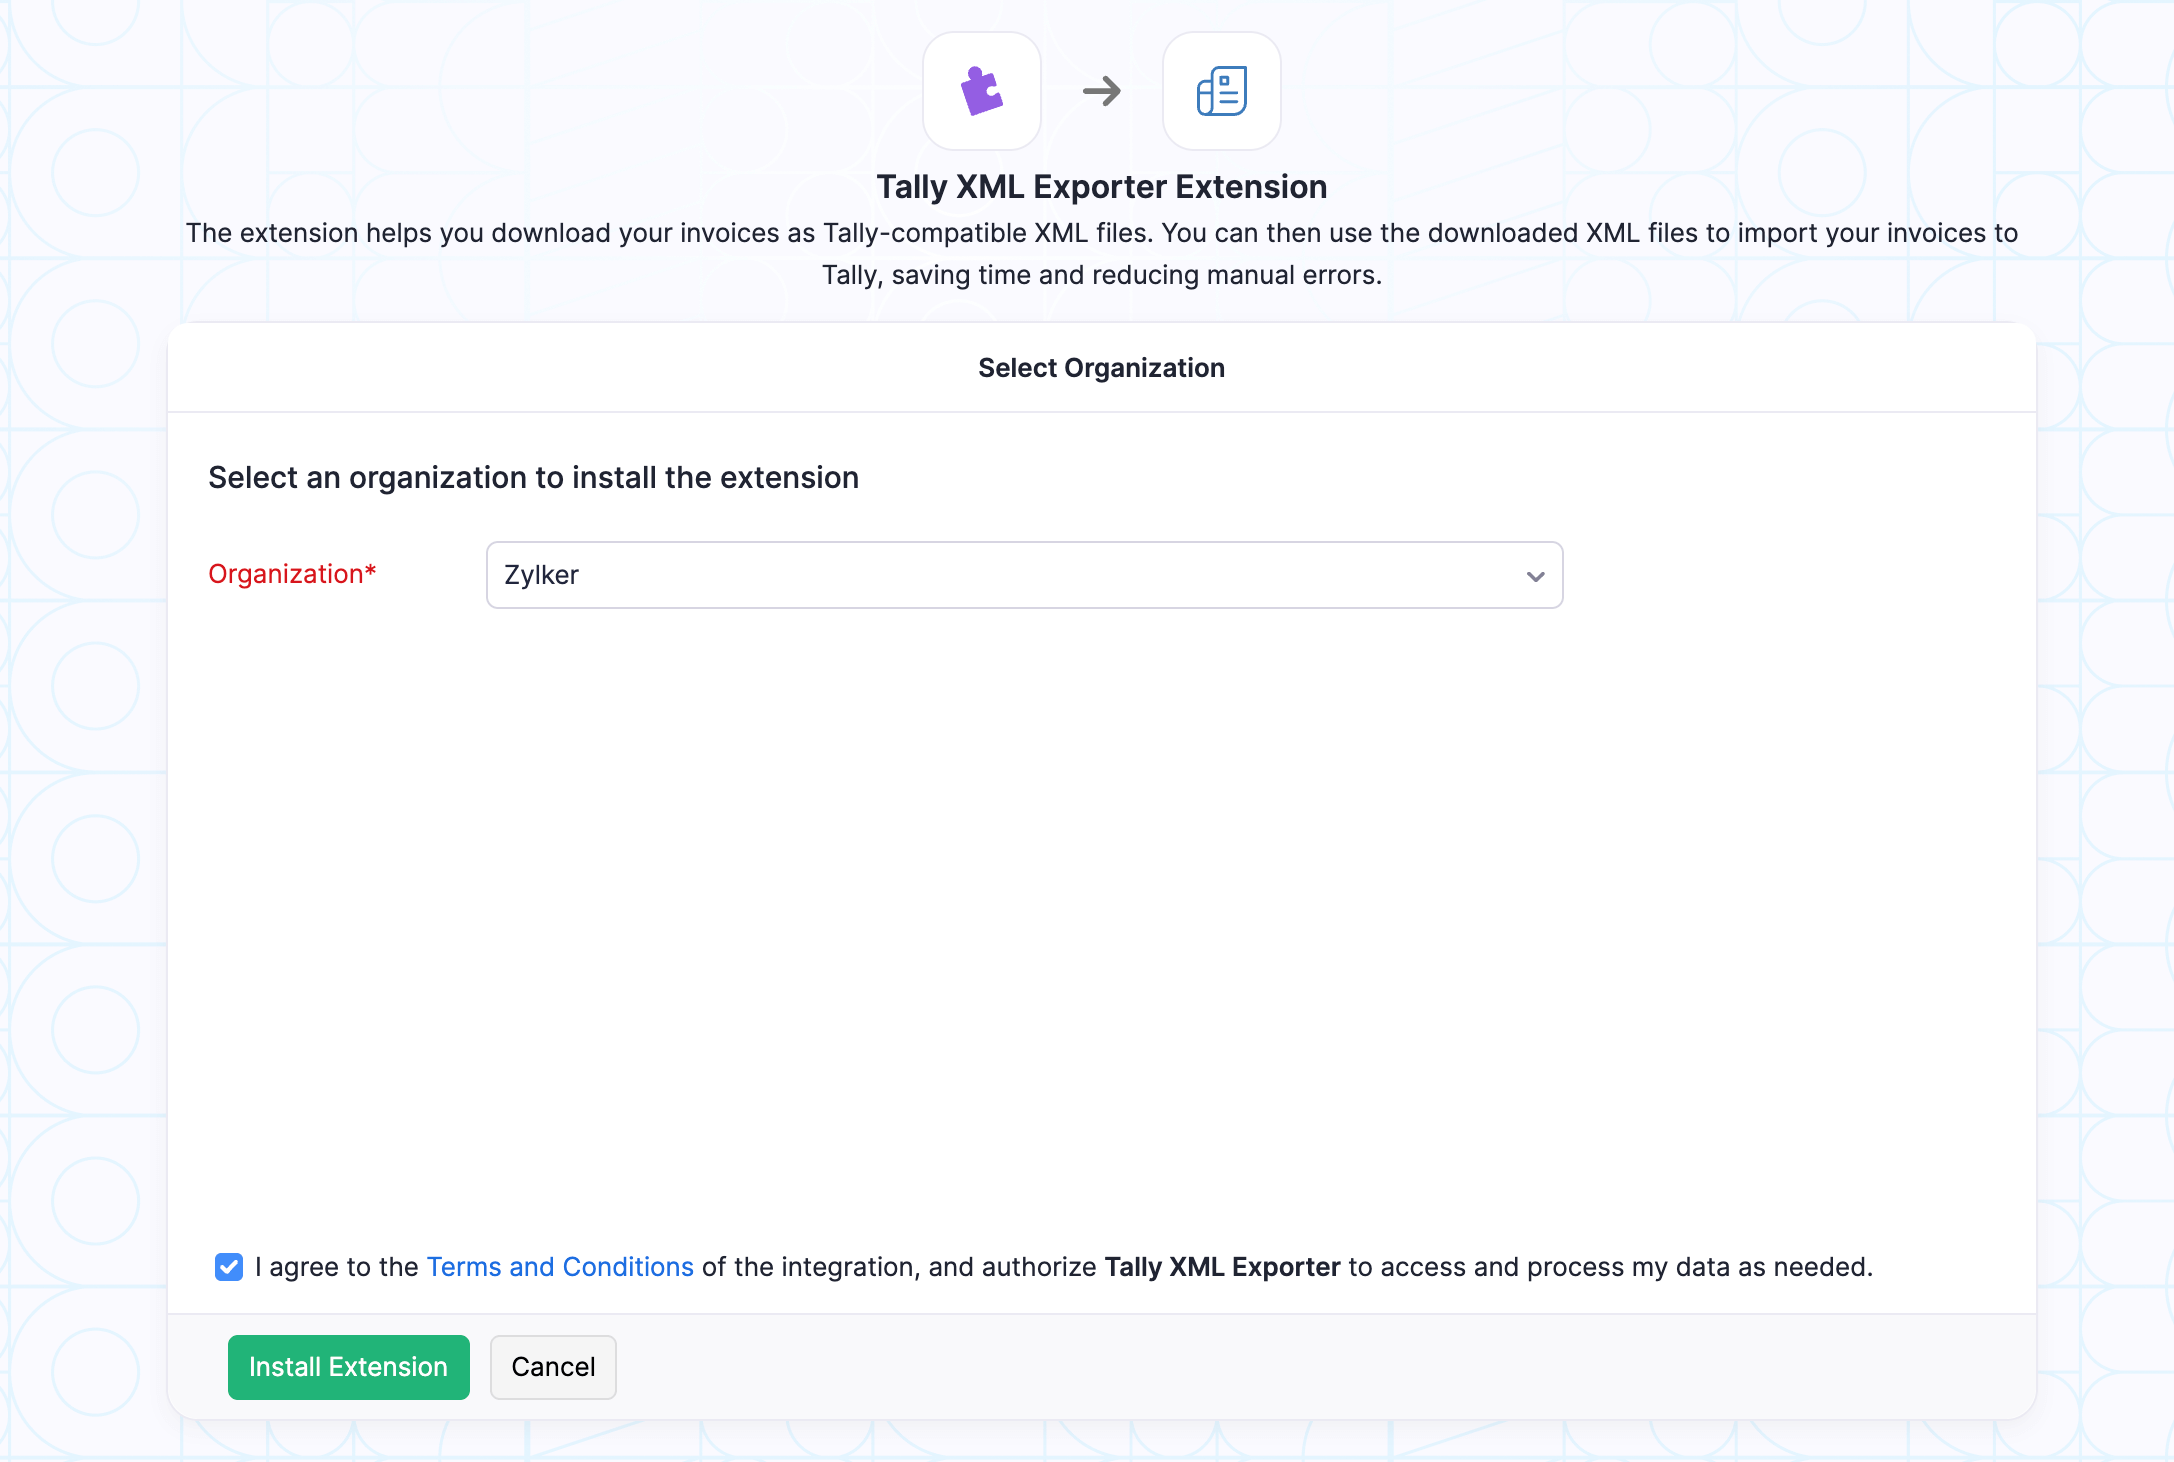Click the 'Select an organization to install' heading
This screenshot has height=1462, width=2174.
click(x=533, y=478)
